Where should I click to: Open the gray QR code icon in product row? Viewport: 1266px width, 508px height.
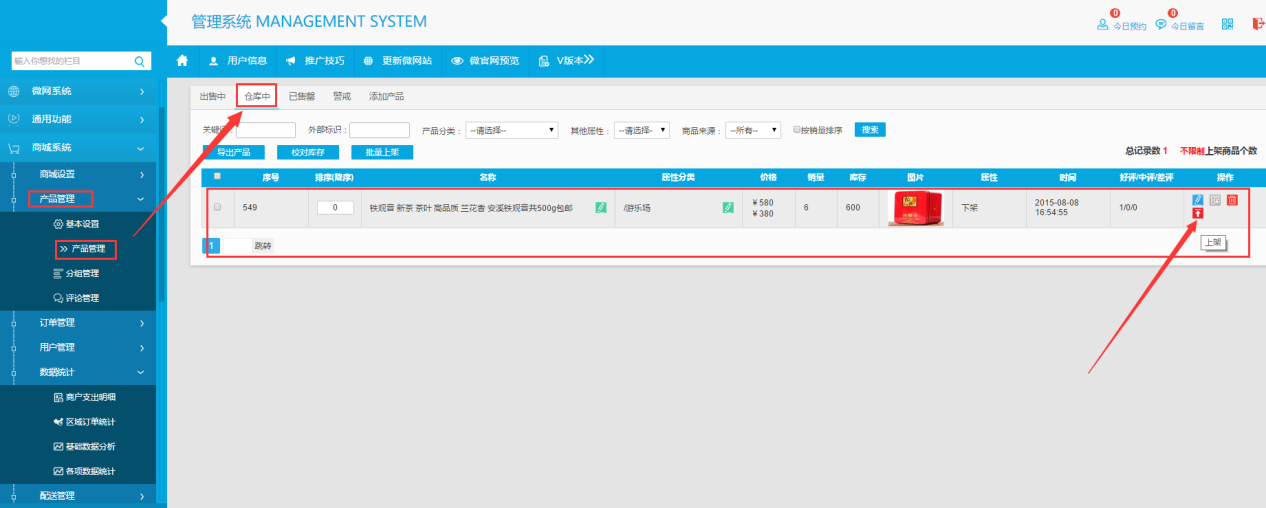(1215, 200)
